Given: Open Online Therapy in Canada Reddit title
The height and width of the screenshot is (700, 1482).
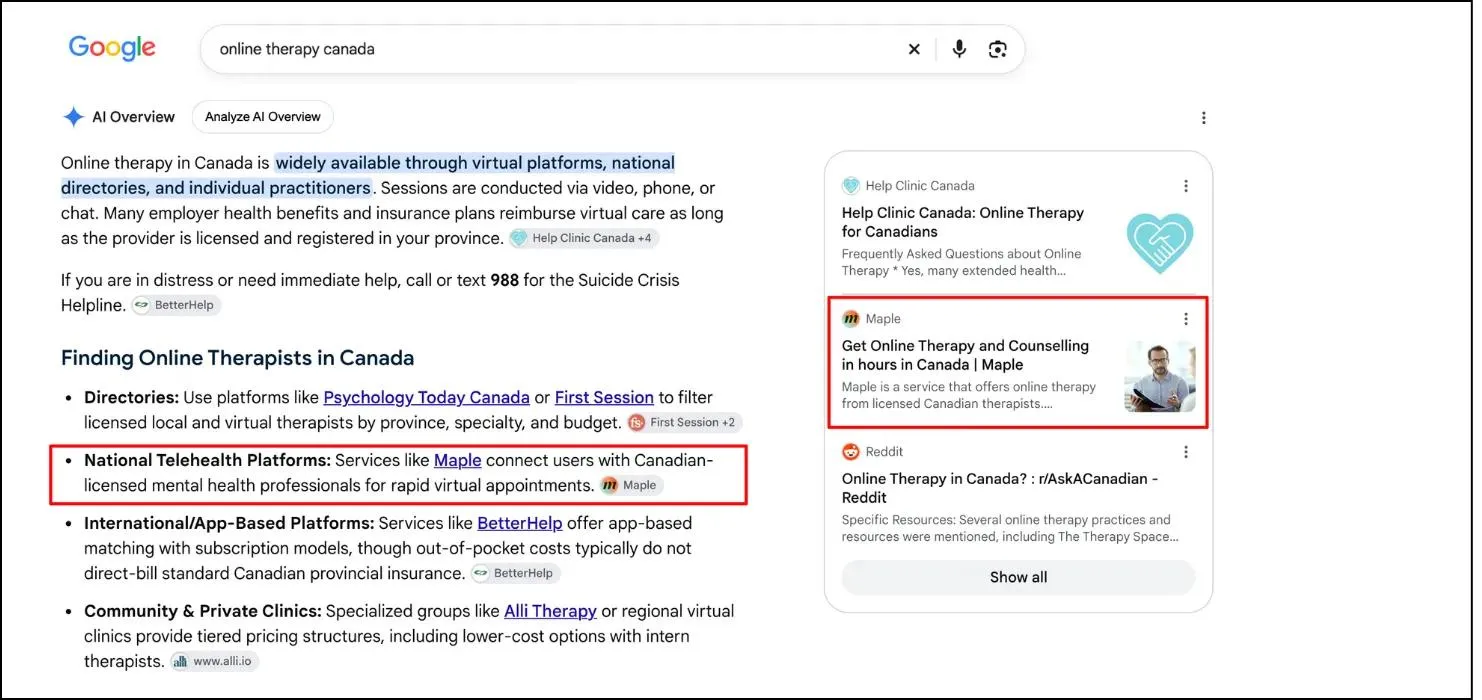Looking at the screenshot, I should tap(1000, 488).
